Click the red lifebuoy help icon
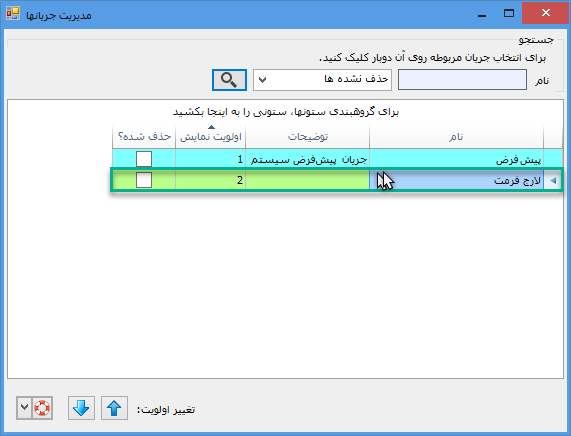 [42, 408]
